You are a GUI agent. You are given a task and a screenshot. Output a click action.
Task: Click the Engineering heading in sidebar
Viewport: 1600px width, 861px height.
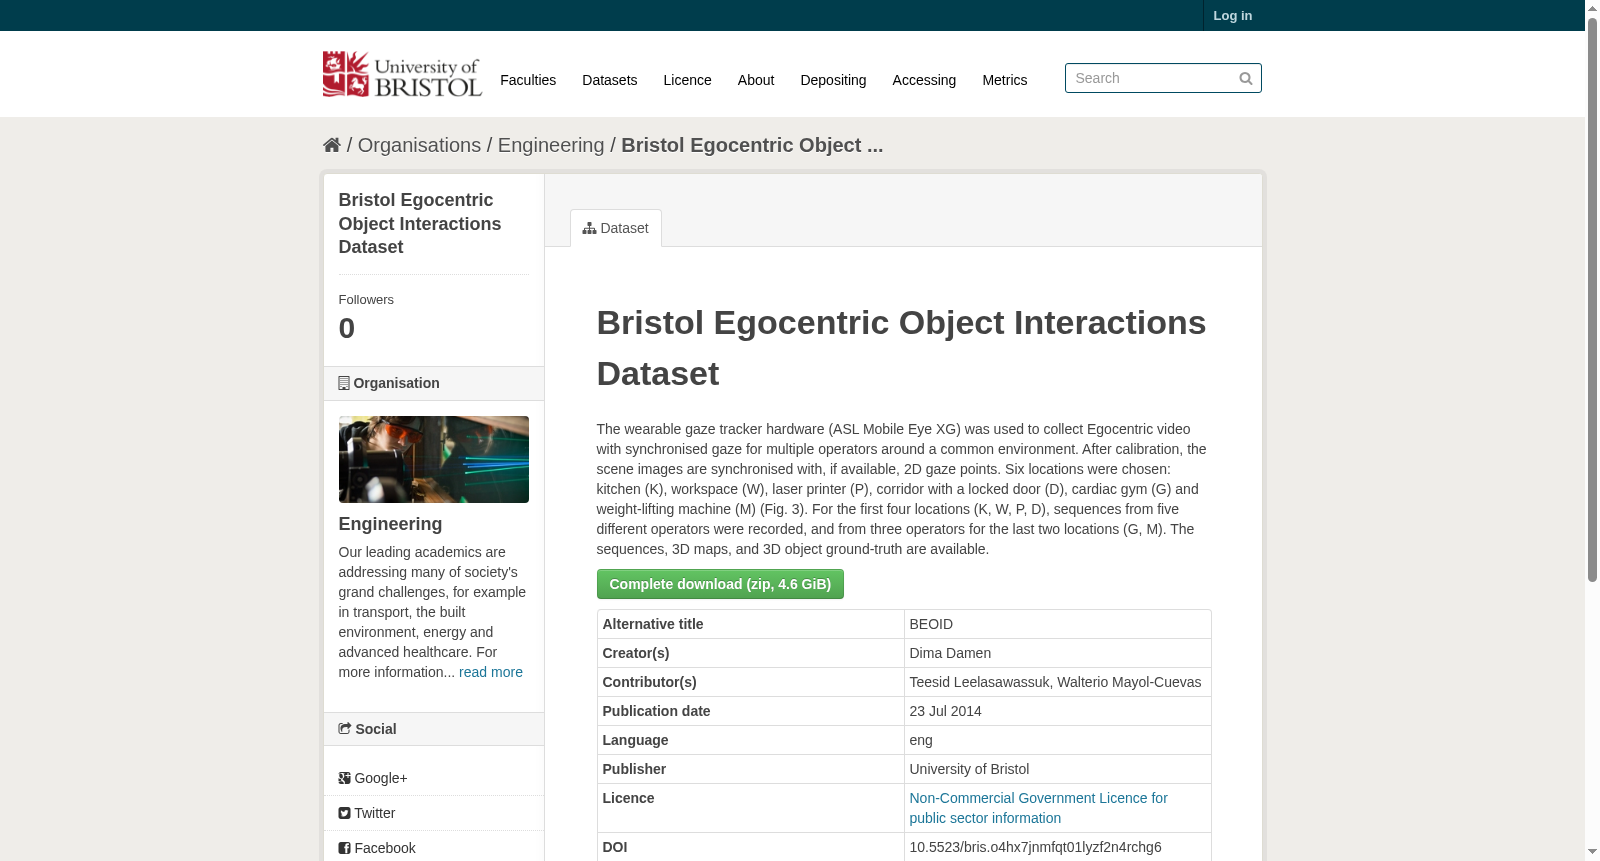(x=390, y=524)
